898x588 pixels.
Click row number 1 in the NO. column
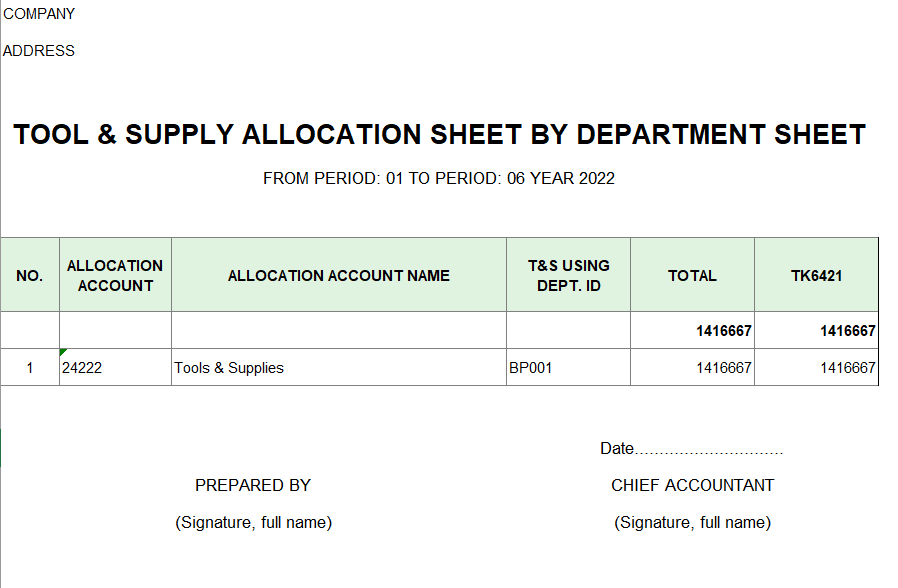click(30, 368)
